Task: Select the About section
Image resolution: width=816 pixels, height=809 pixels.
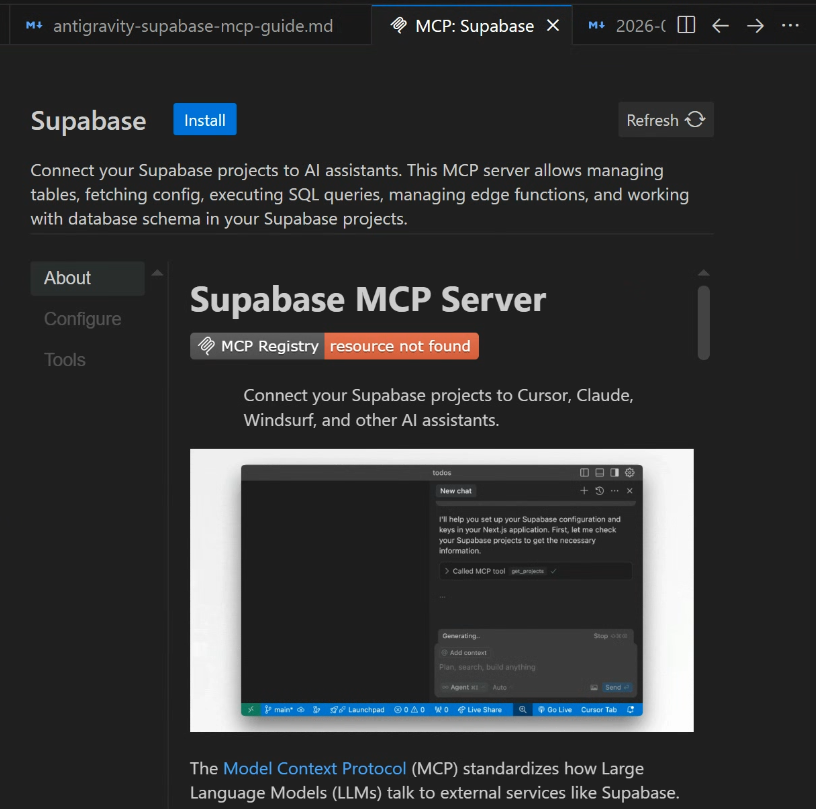Action: point(87,278)
